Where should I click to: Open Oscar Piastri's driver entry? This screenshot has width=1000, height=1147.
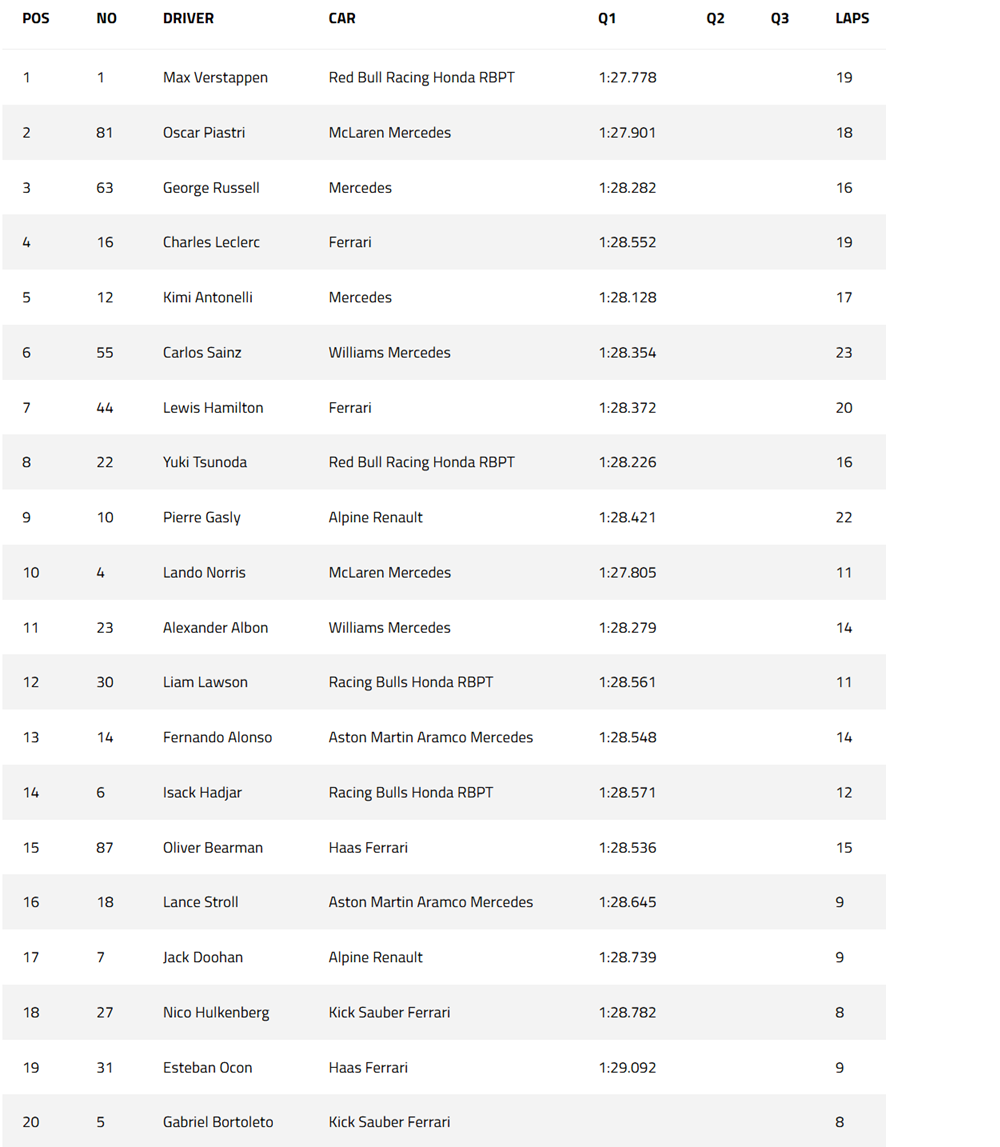204,133
